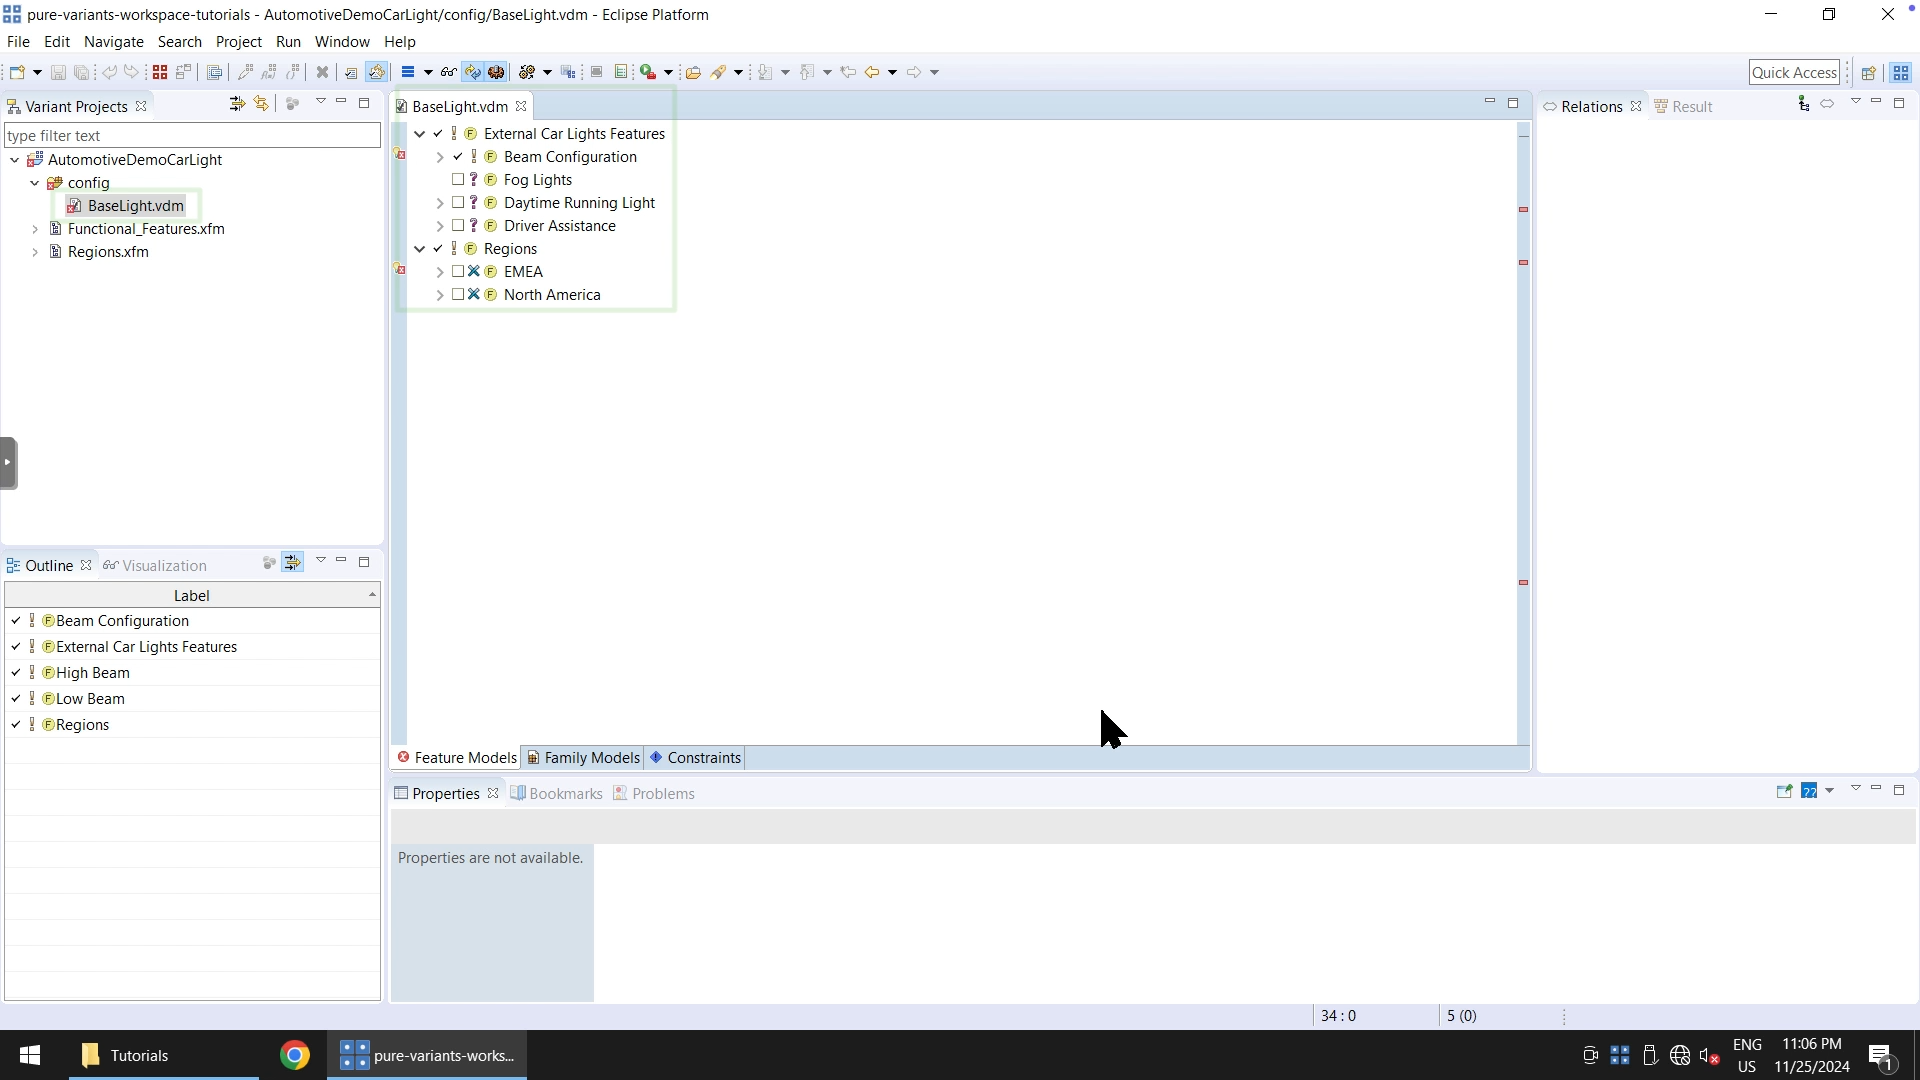This screenshot has width=1920, height=1080.
Task: Click the blue squares perspective icon at top right
Action: (x=1901, y=73)
